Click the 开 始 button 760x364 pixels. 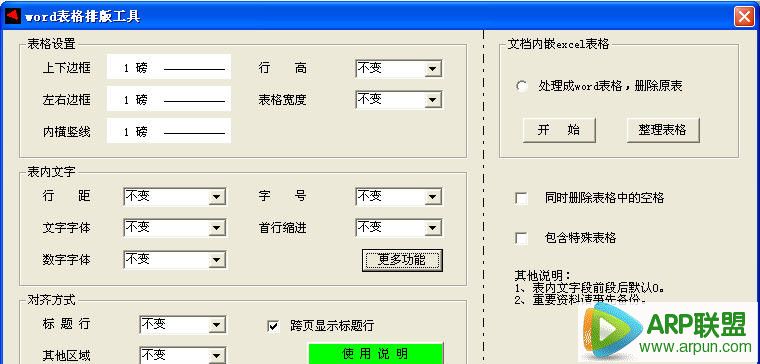[x=559, y=130]
